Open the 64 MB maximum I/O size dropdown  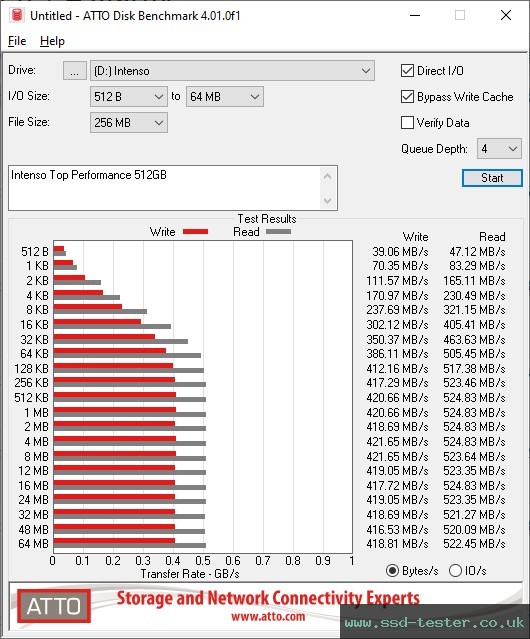[225, 97]
